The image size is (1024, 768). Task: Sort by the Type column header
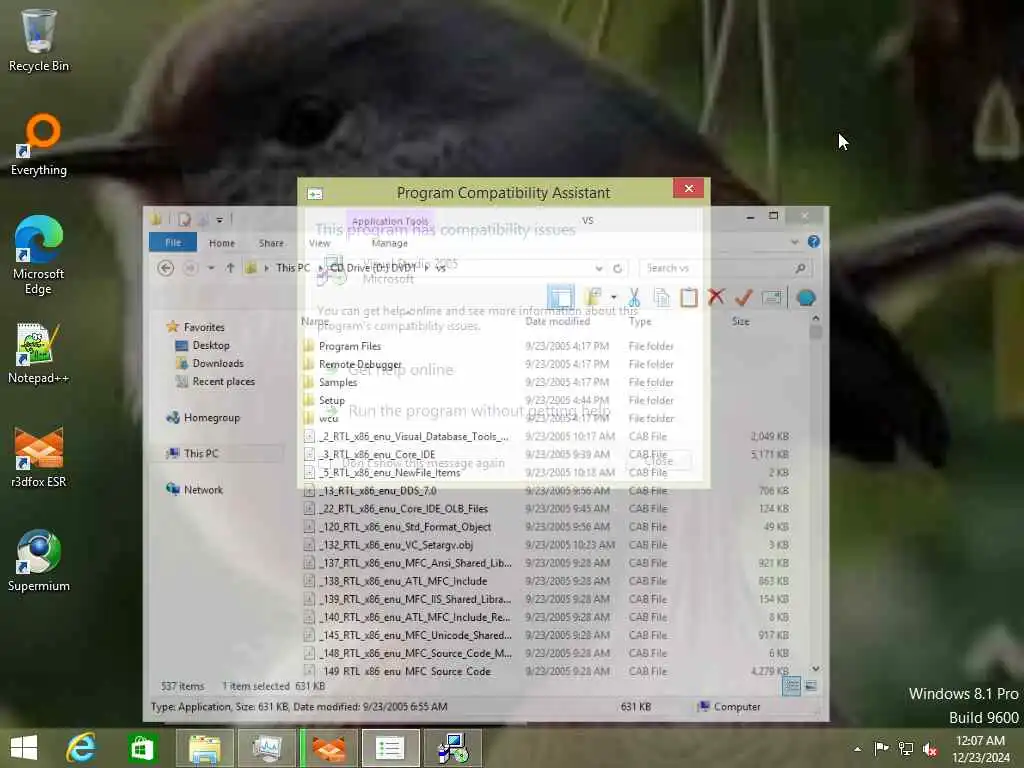click(640, 321)
